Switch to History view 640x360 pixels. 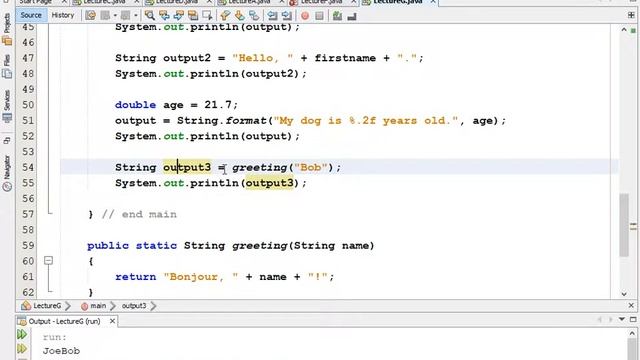coord(63,16)
